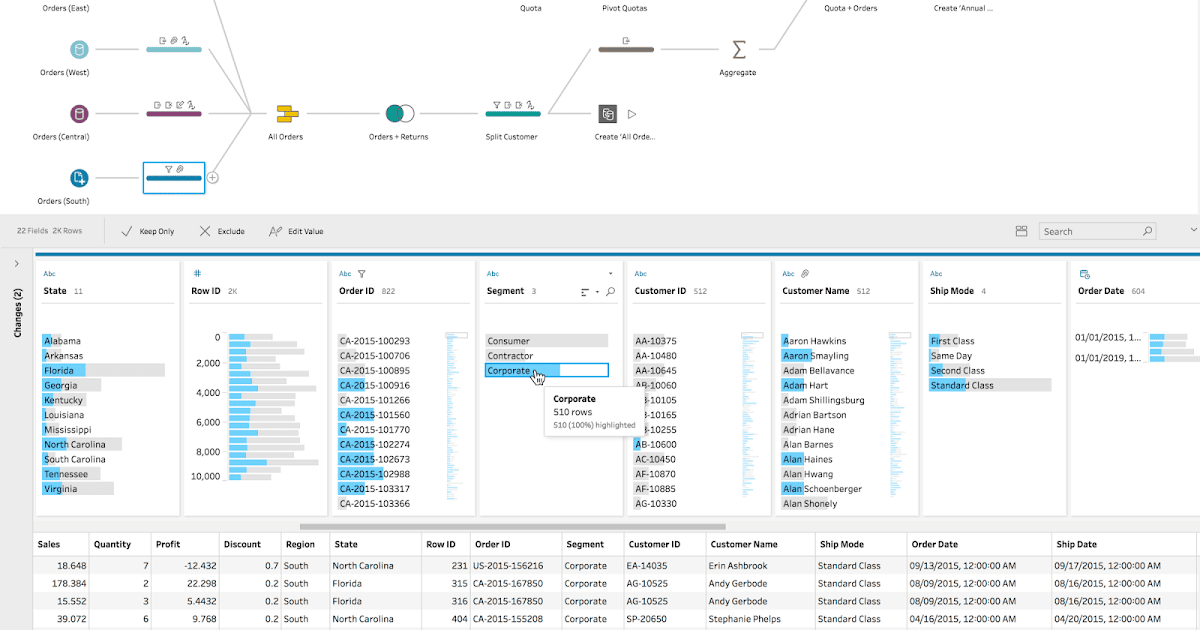The image size is (1200, 630).
Task: Open the All Orders union step
Action: [285, 113]
